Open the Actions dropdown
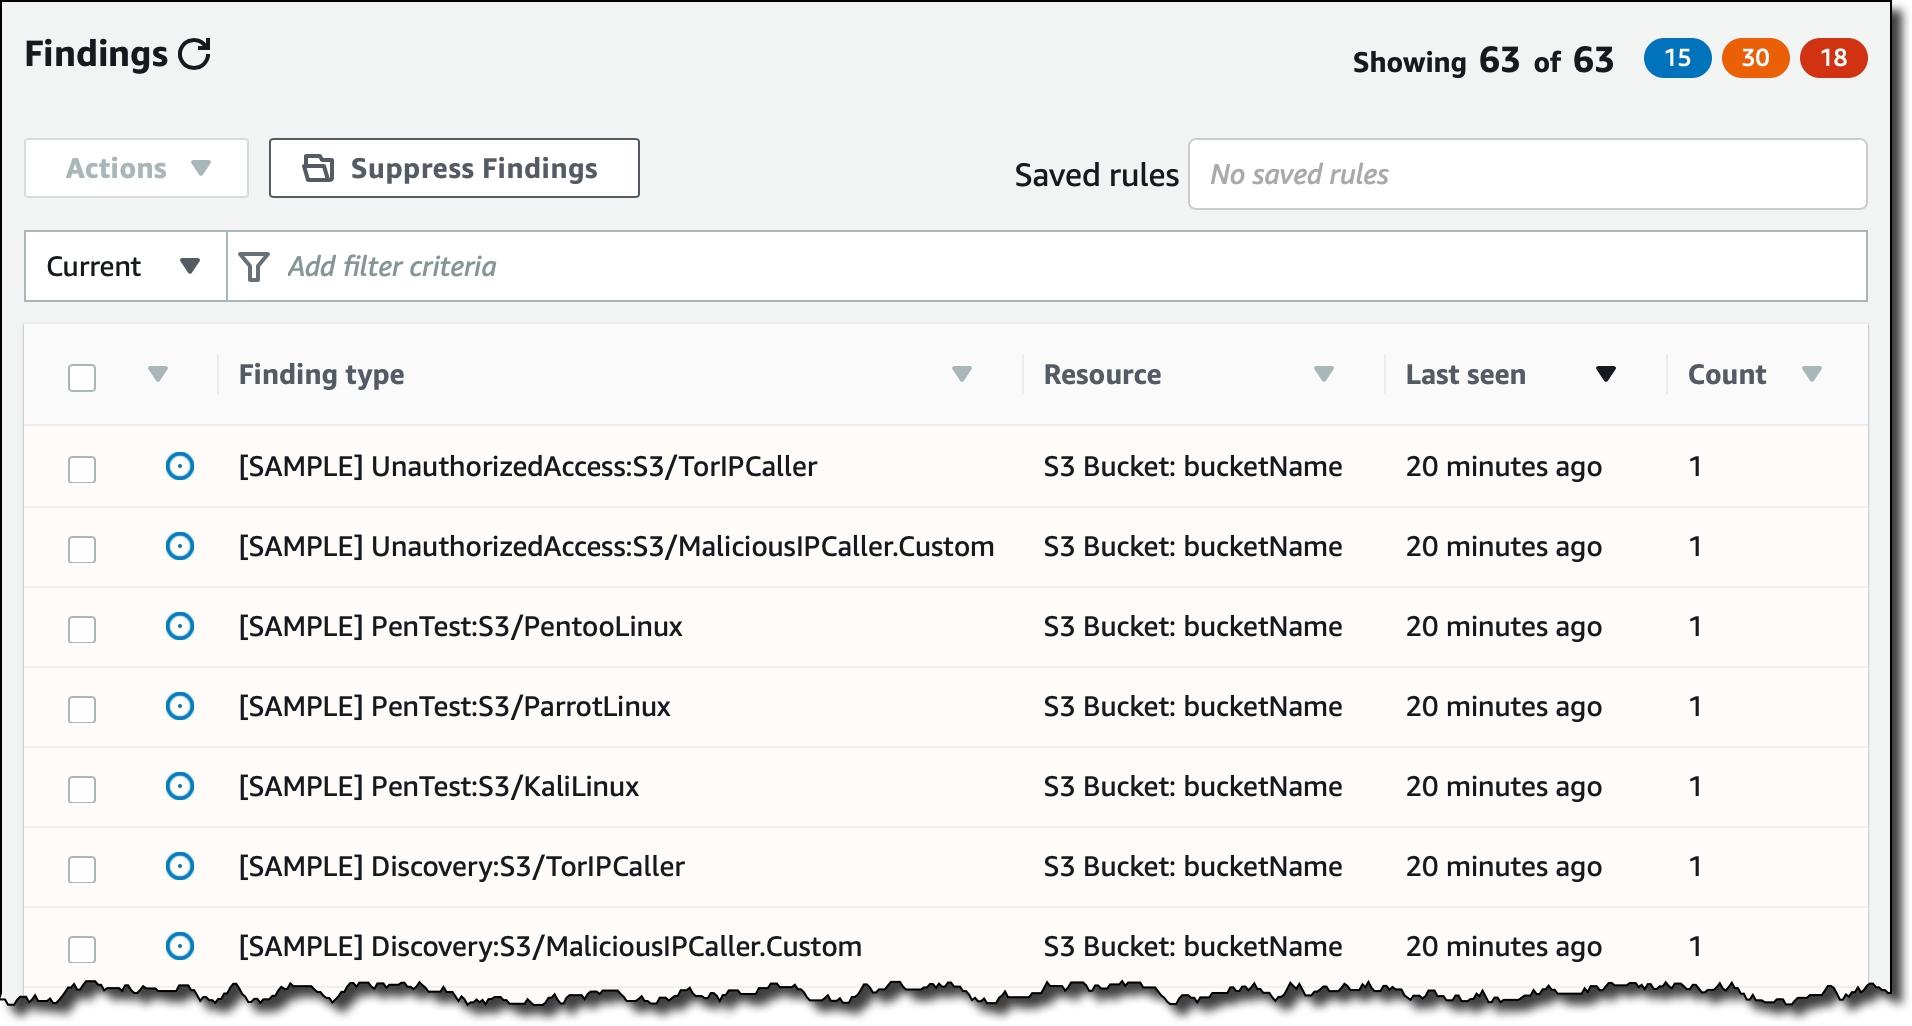The width and height of the screenshot is (1912, 1026). tap(137, 168)
